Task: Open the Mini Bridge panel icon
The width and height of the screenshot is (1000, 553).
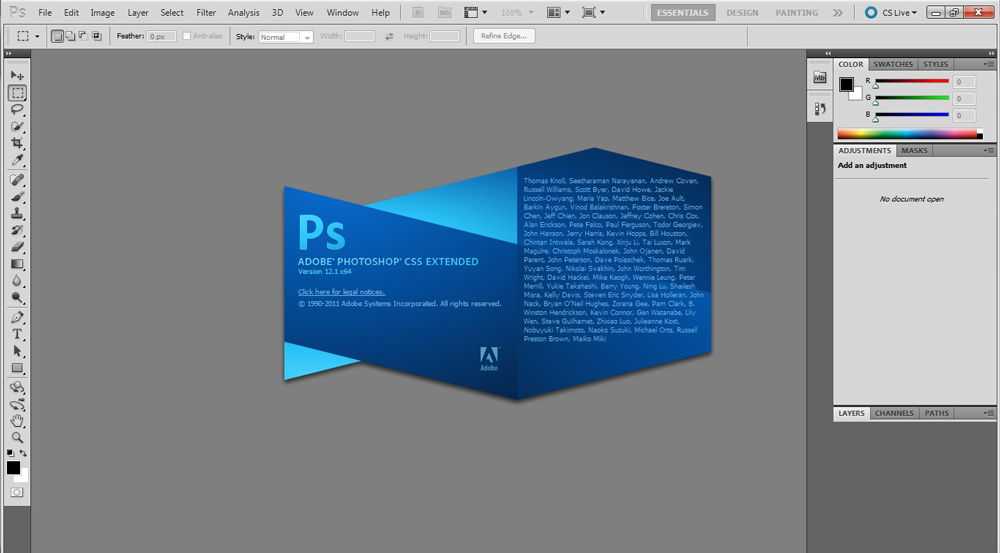Action: point(820,77)
